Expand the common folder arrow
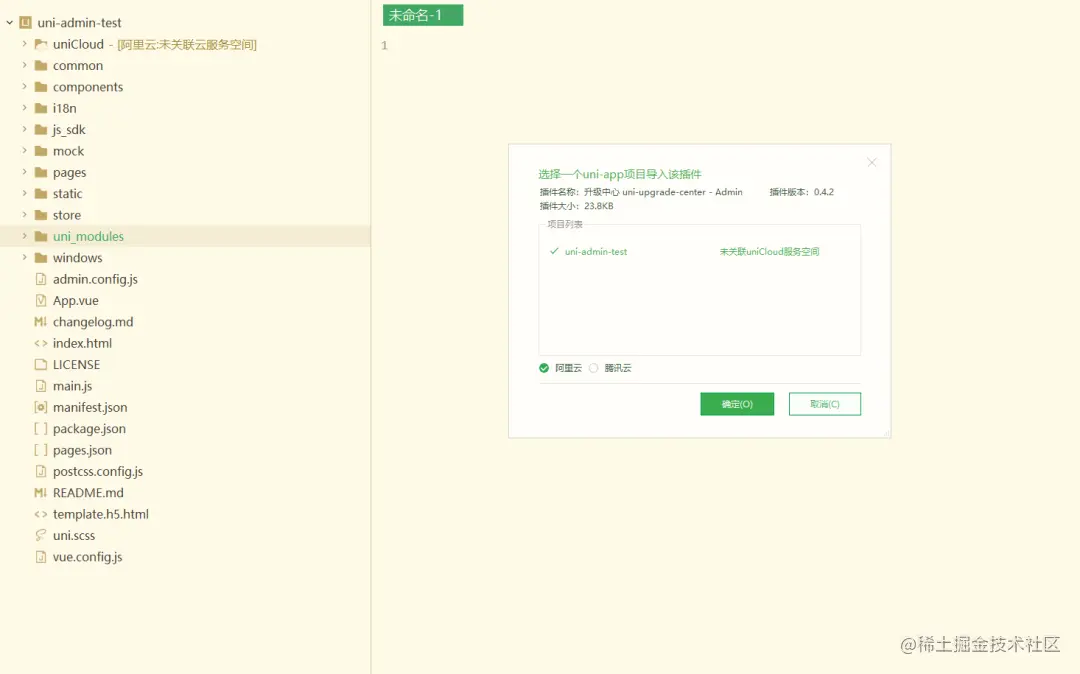 click(x=24, y=65)
